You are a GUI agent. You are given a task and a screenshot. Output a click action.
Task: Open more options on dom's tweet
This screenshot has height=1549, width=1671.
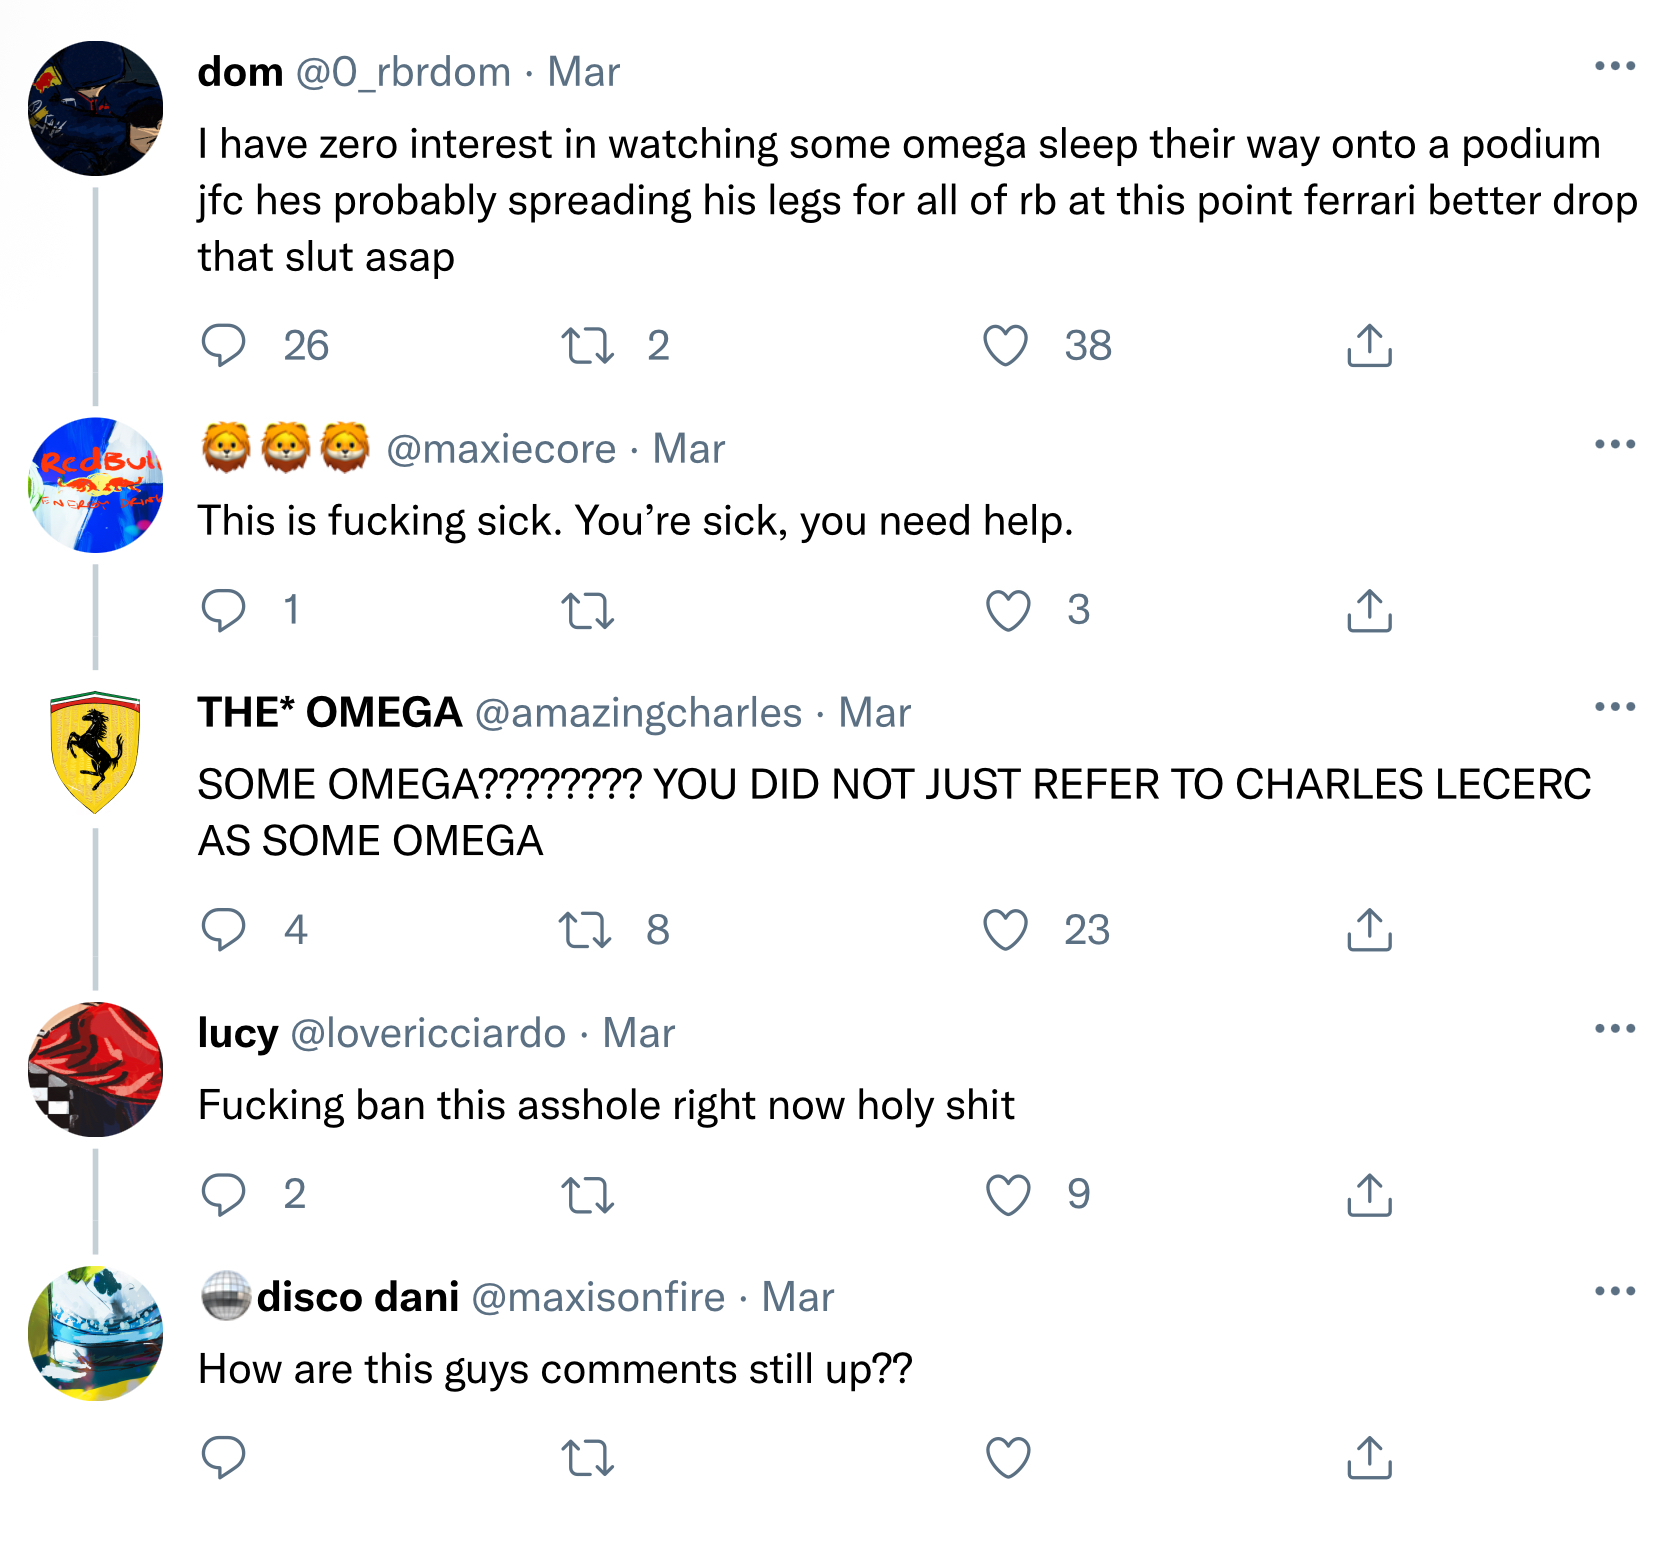click(1614, 66)
